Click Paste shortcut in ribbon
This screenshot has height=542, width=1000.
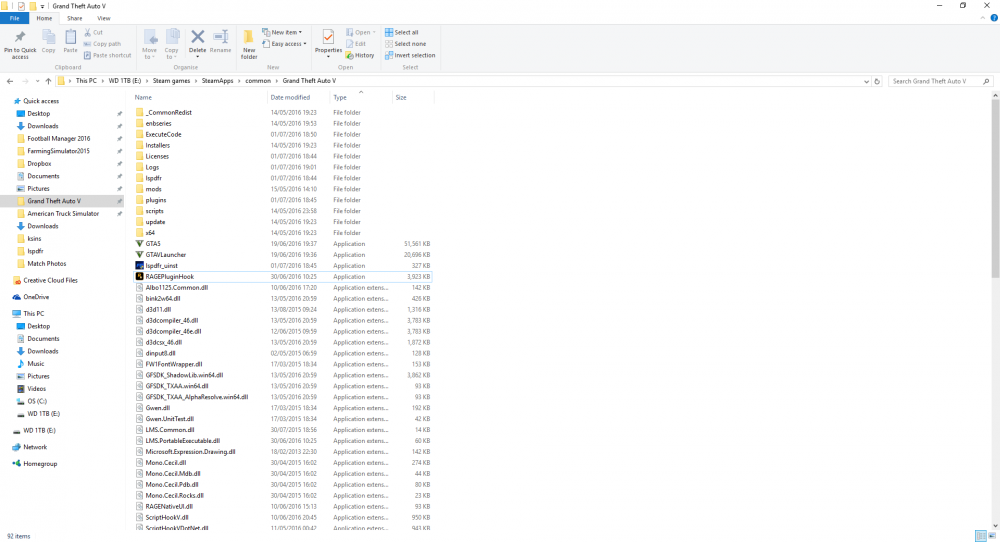click(x=107, y=55)
